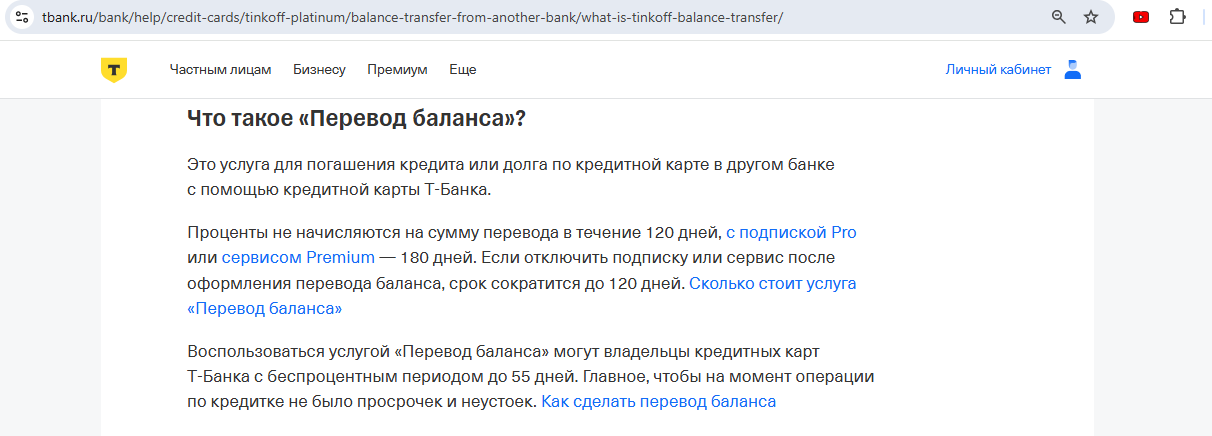
Task: Open the site information icon in address bar
Action: [22, 17]
